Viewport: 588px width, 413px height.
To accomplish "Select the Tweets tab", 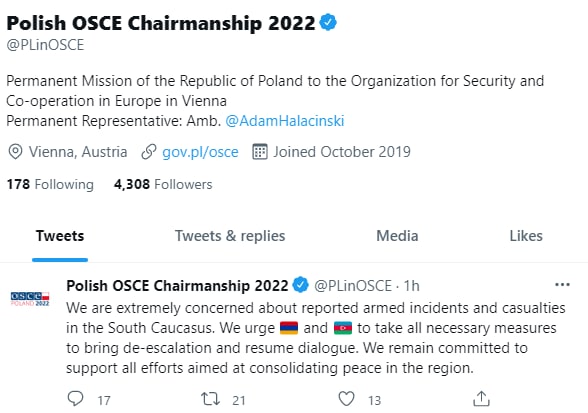I will (60, 236).
